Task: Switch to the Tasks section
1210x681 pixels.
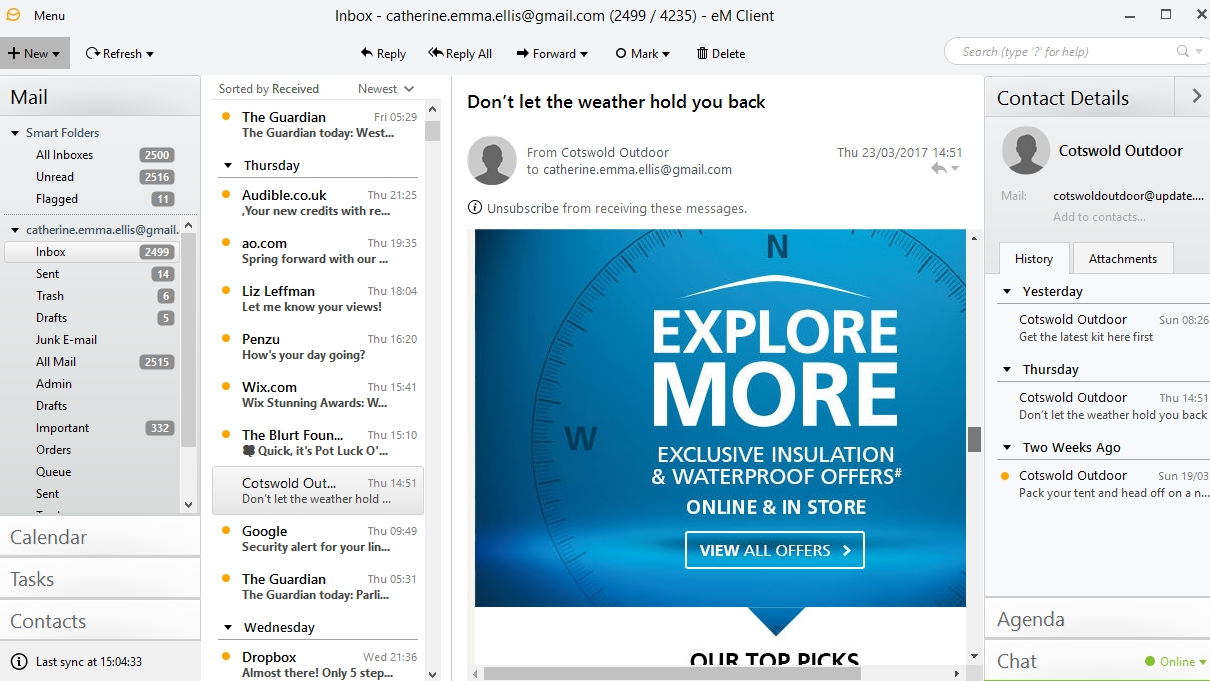Action: [x=100, y=579]
